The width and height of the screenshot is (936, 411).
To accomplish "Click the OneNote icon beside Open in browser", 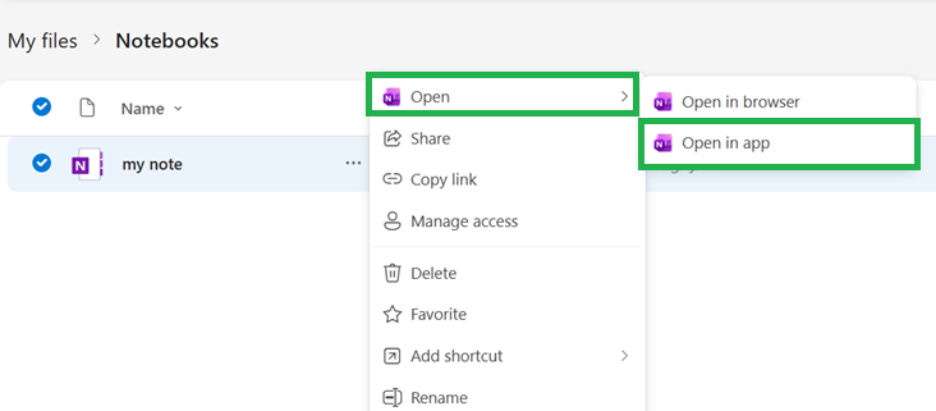I will [663, 102].
